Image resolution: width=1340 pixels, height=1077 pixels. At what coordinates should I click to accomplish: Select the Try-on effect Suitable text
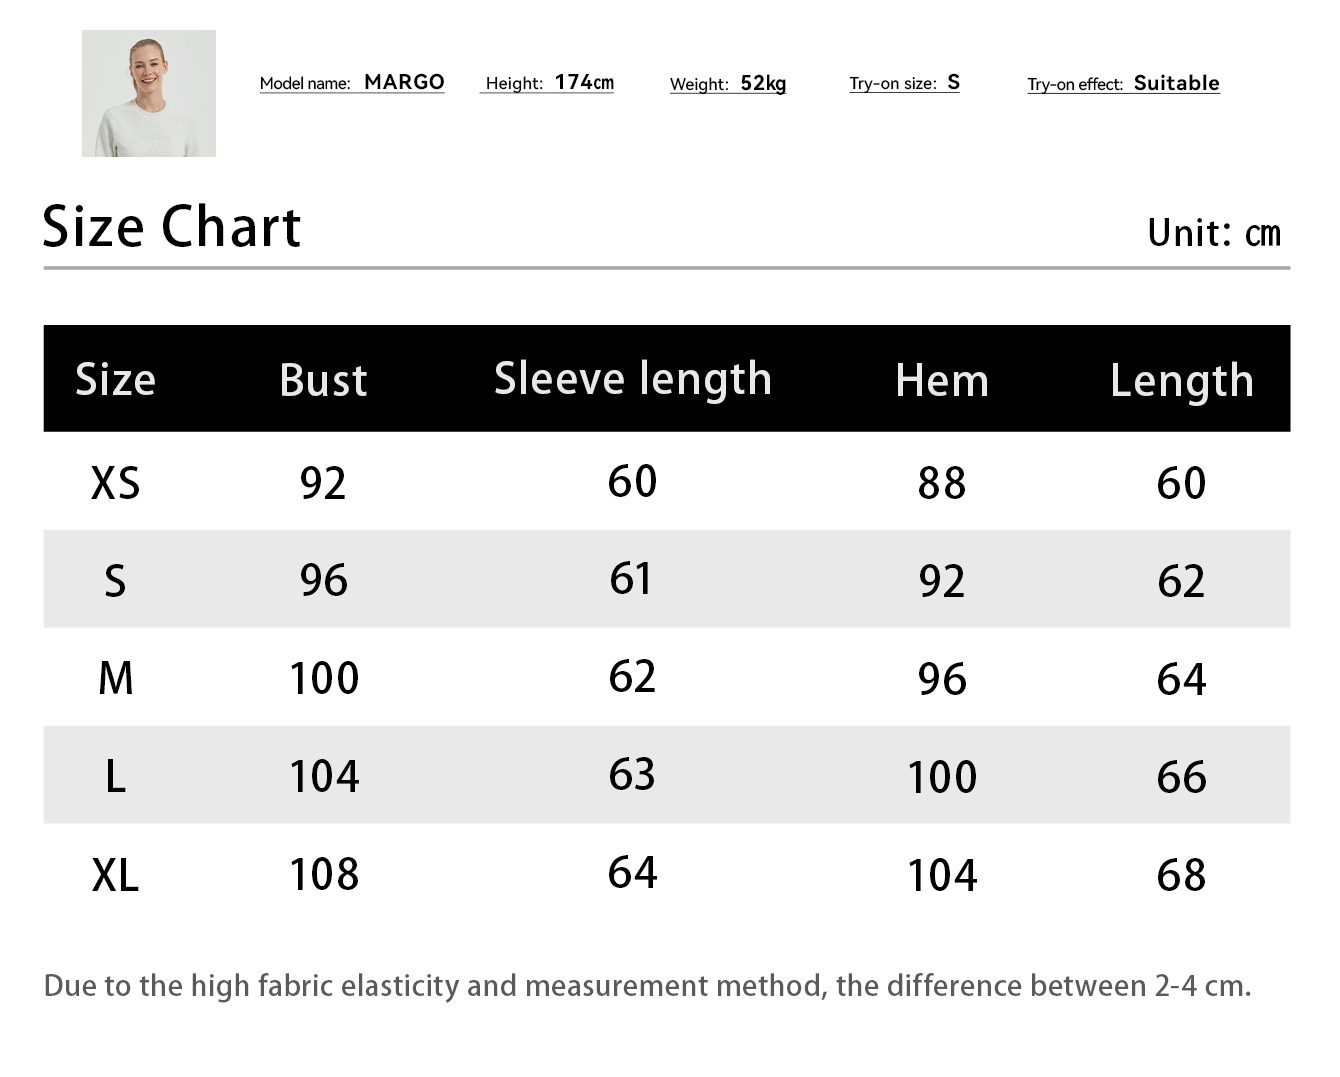coord(1123,84)
